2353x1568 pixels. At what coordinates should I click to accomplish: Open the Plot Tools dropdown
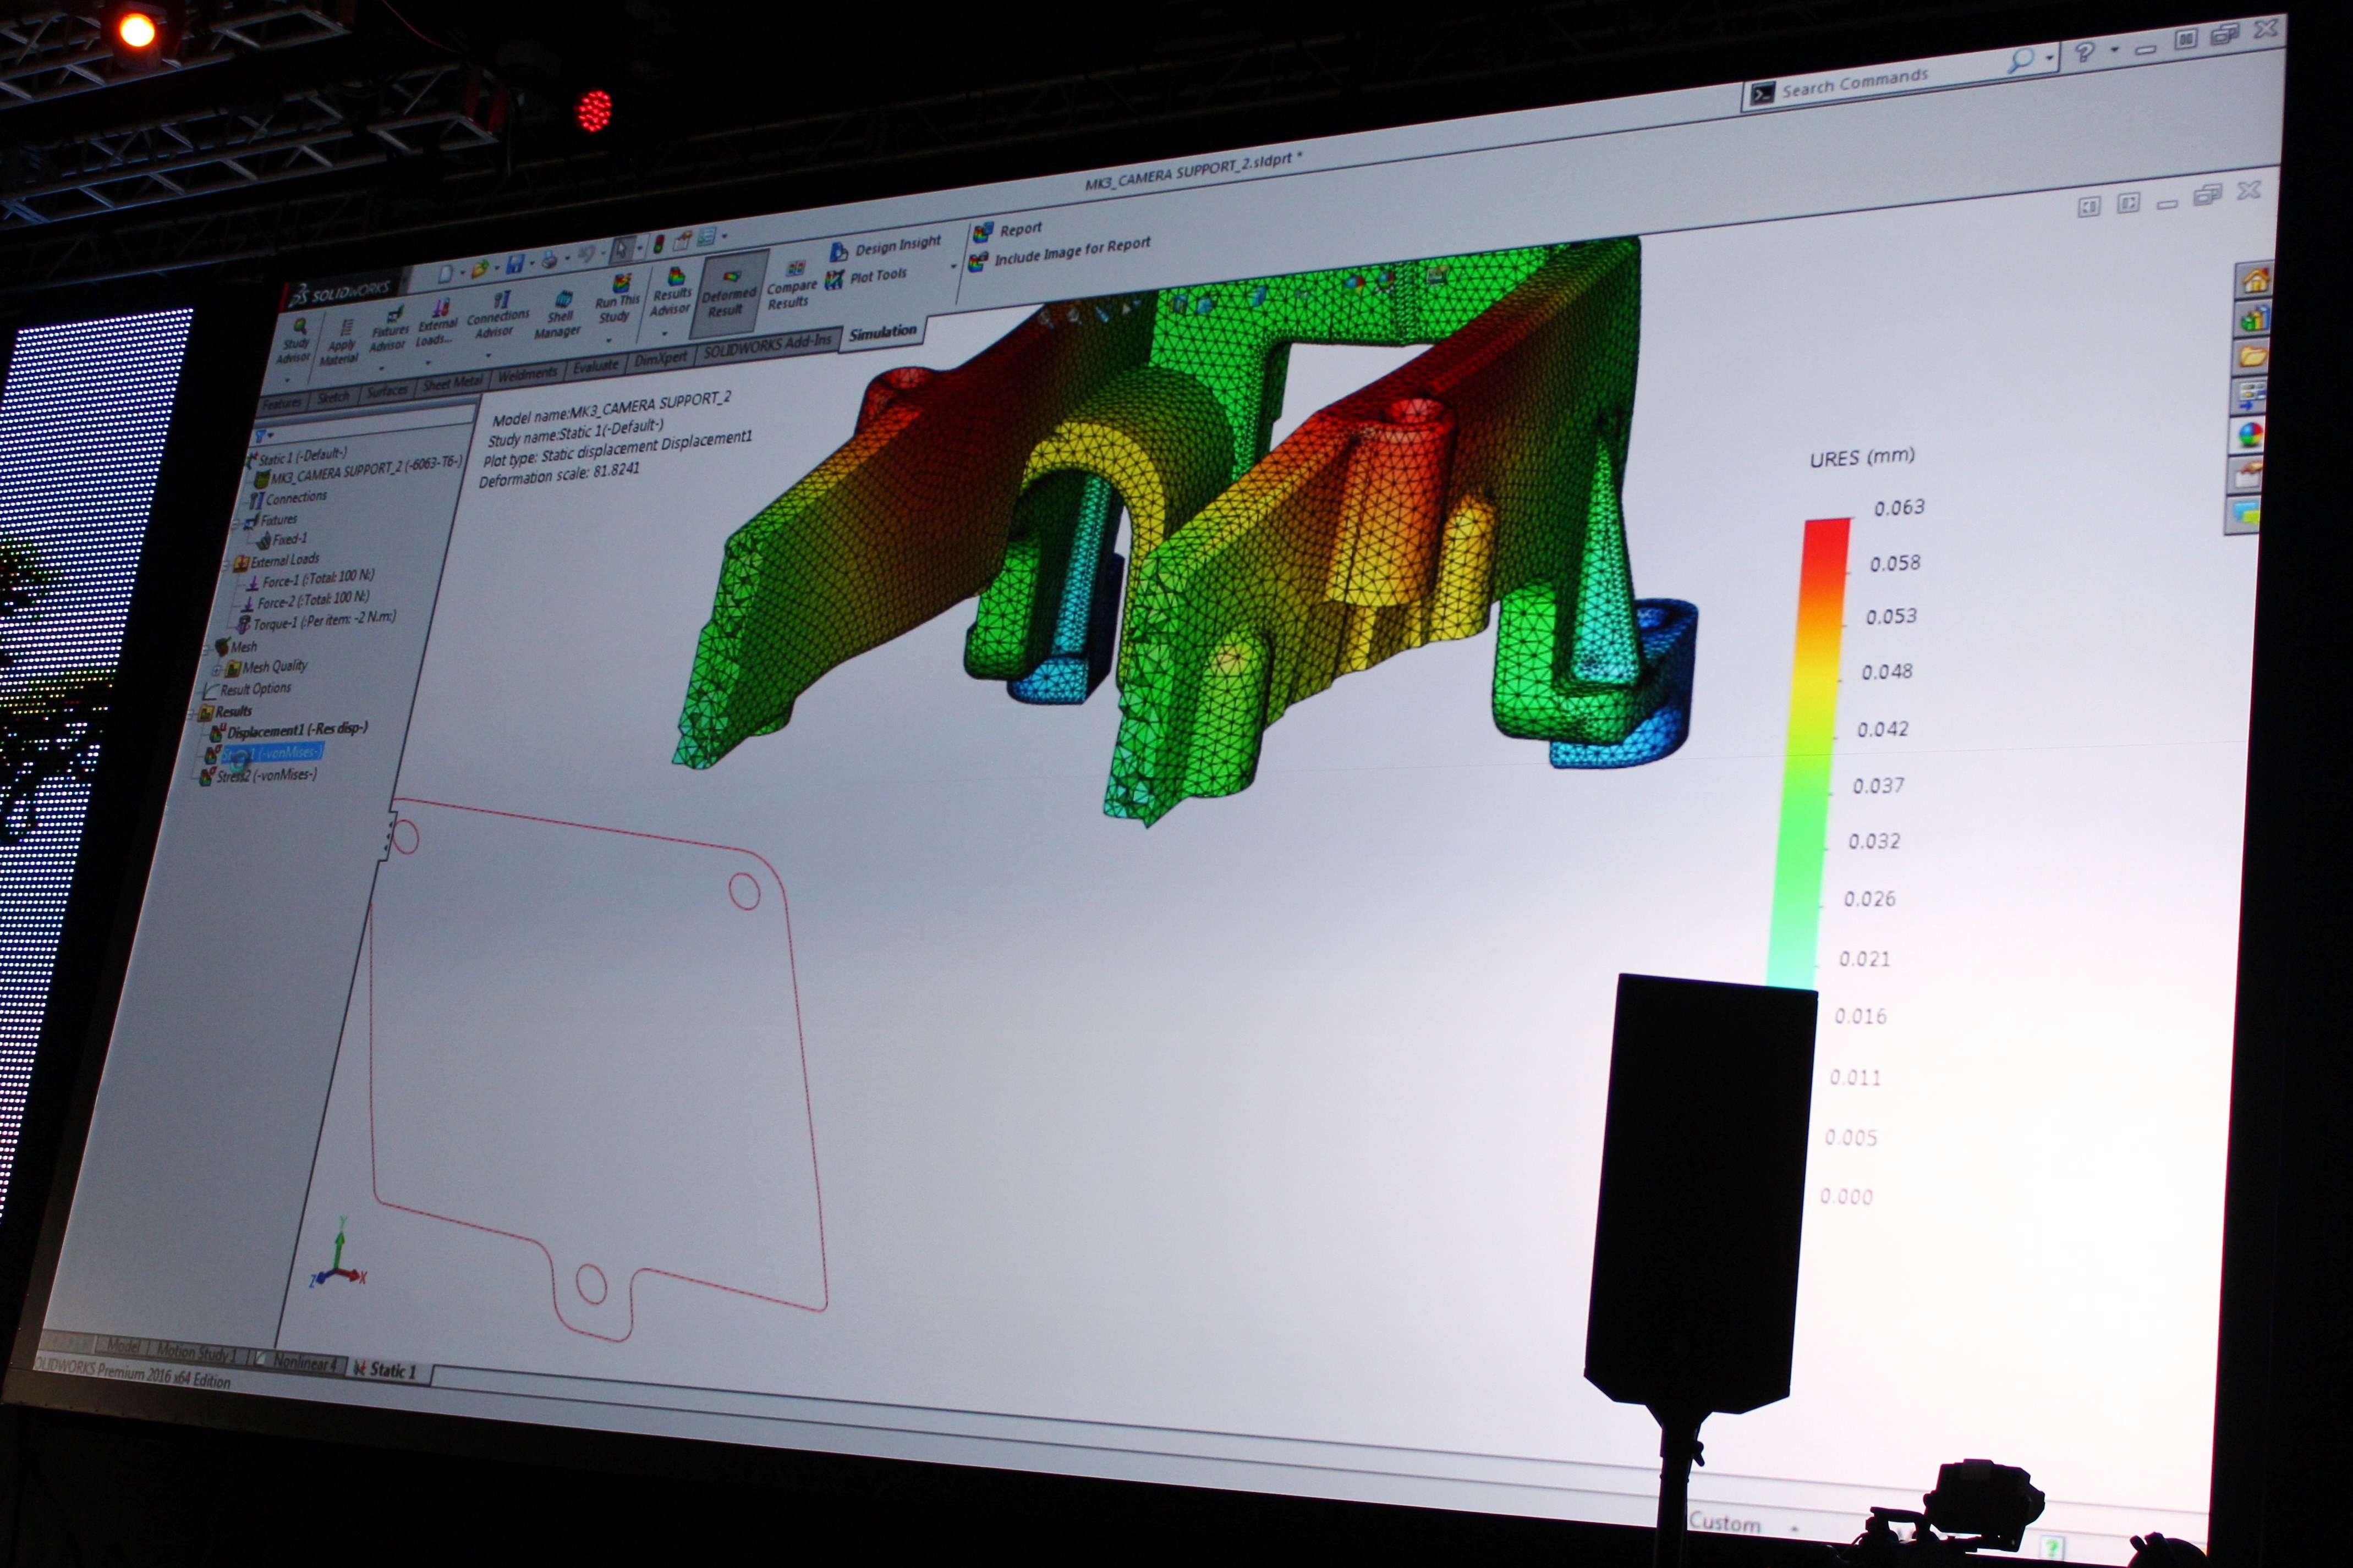877,277
